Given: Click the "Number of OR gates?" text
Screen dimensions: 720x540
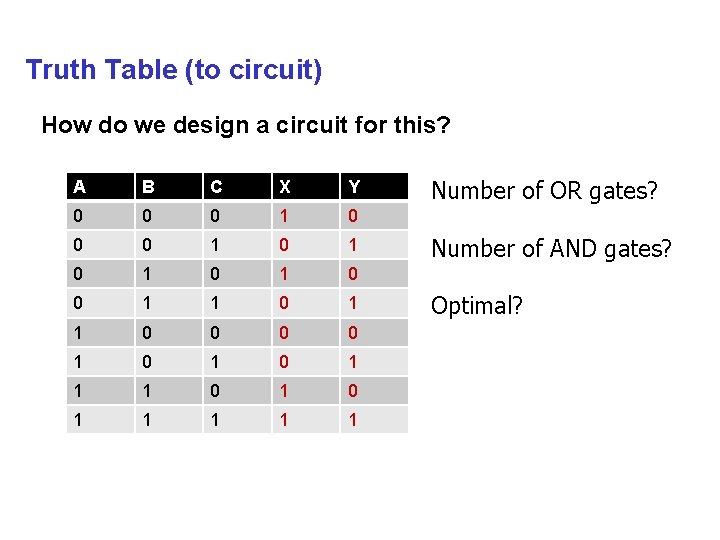Looking at the screenshot, I should click(x=544, y=189).
